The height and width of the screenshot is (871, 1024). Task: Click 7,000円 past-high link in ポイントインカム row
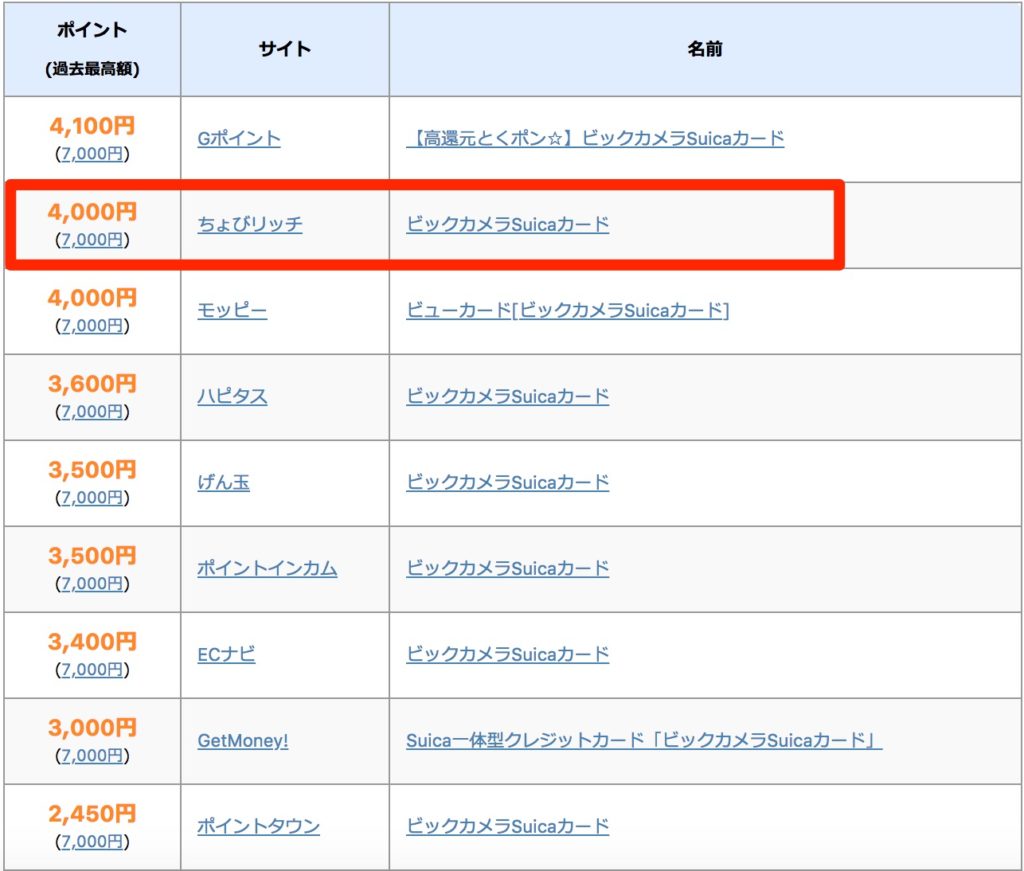tap(92, 584)
